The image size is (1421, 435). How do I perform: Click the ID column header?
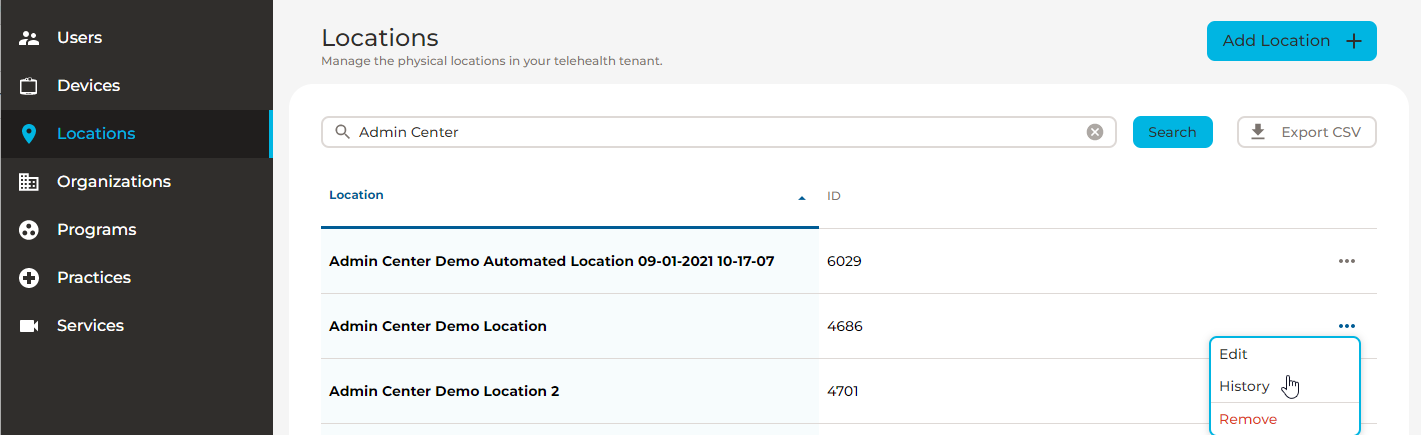834,196
